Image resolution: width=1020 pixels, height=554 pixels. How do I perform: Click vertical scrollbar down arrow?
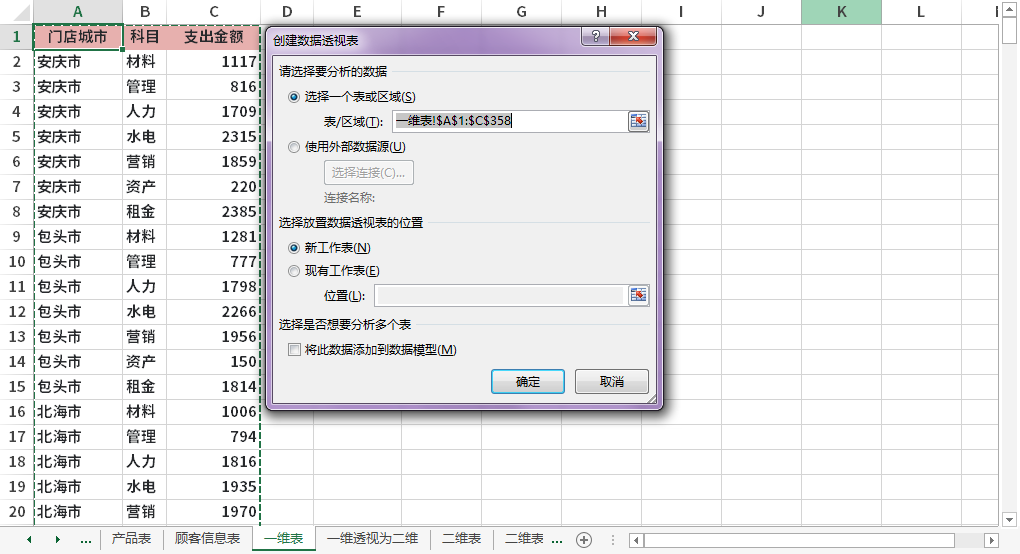point(1009,520)
